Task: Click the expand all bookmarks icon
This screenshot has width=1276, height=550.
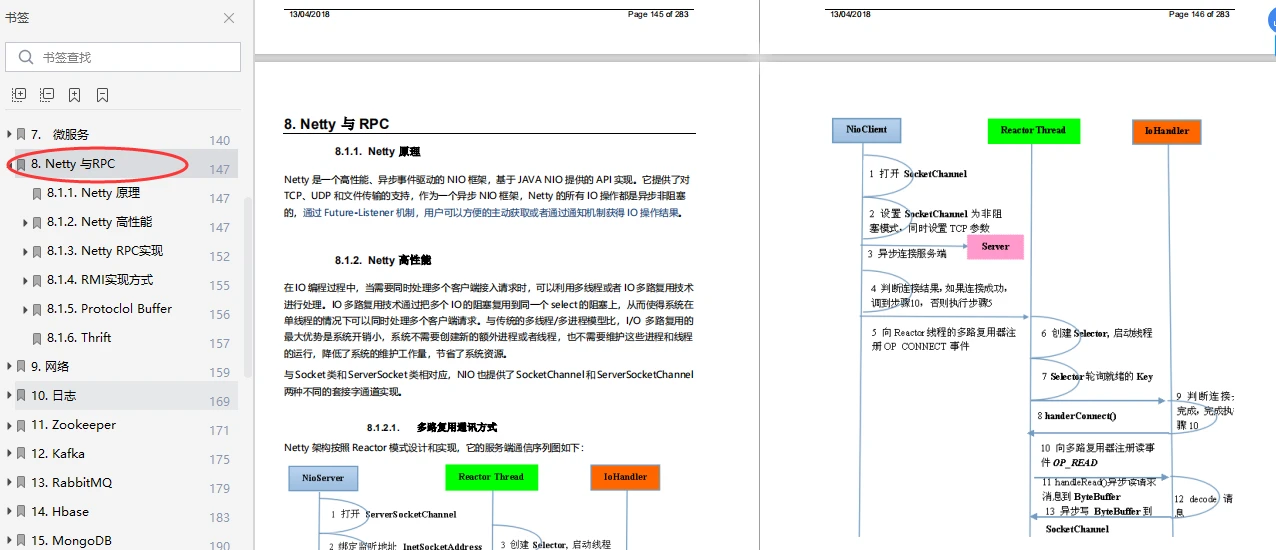Action: point(19,95)
